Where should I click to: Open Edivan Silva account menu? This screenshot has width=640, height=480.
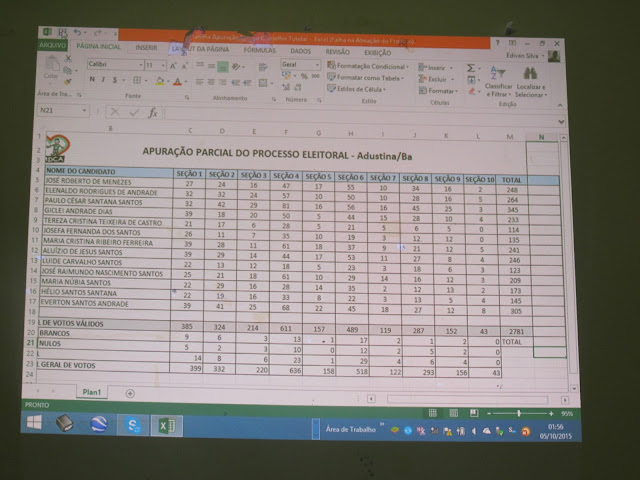tap(525, 56)
